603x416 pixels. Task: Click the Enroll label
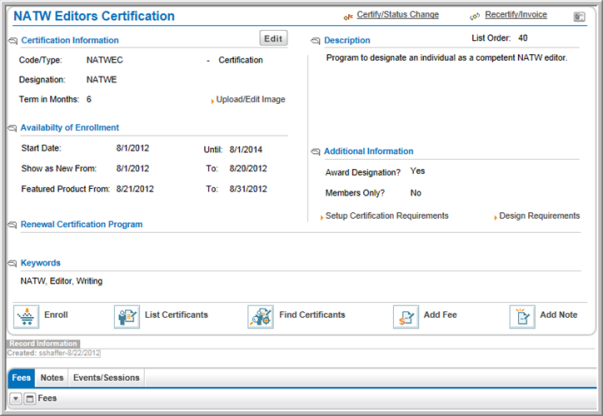click(x=56, y=315)
